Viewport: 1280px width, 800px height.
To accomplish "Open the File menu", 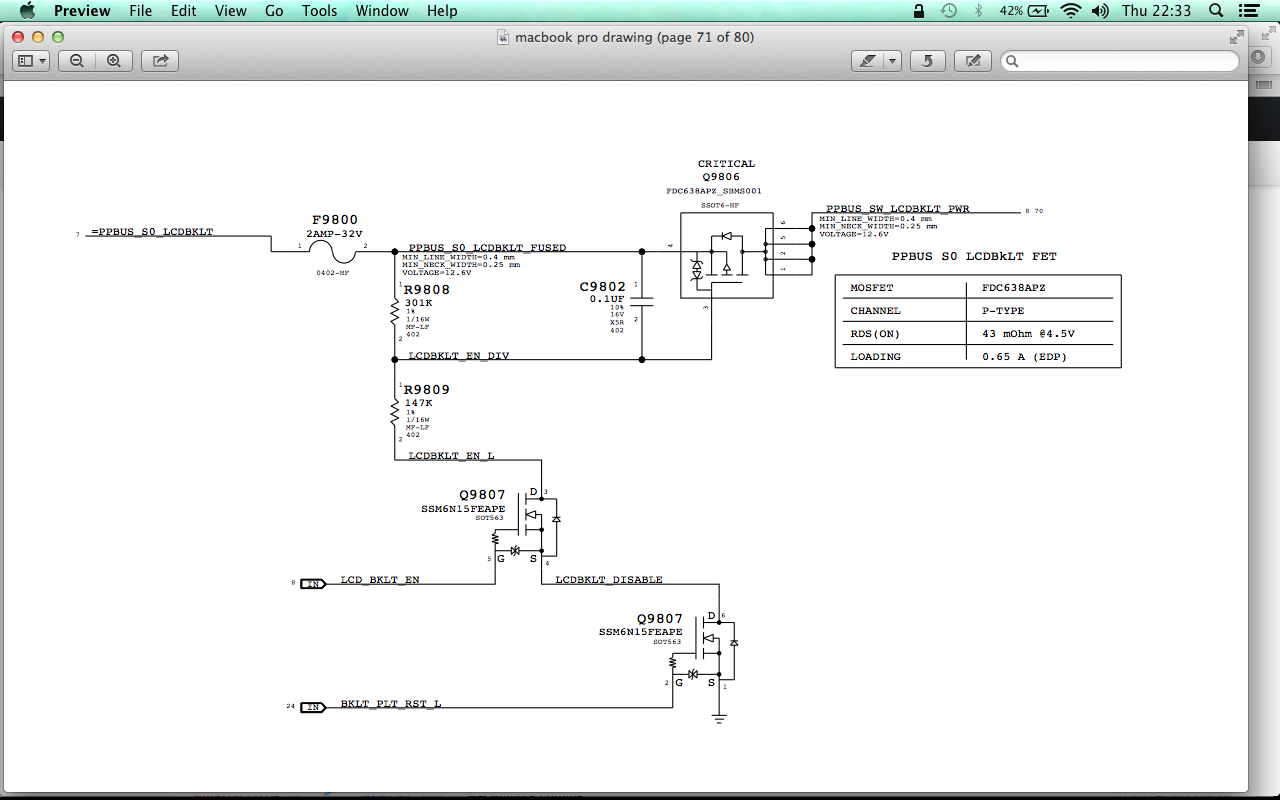I will (x=141, y=11).
